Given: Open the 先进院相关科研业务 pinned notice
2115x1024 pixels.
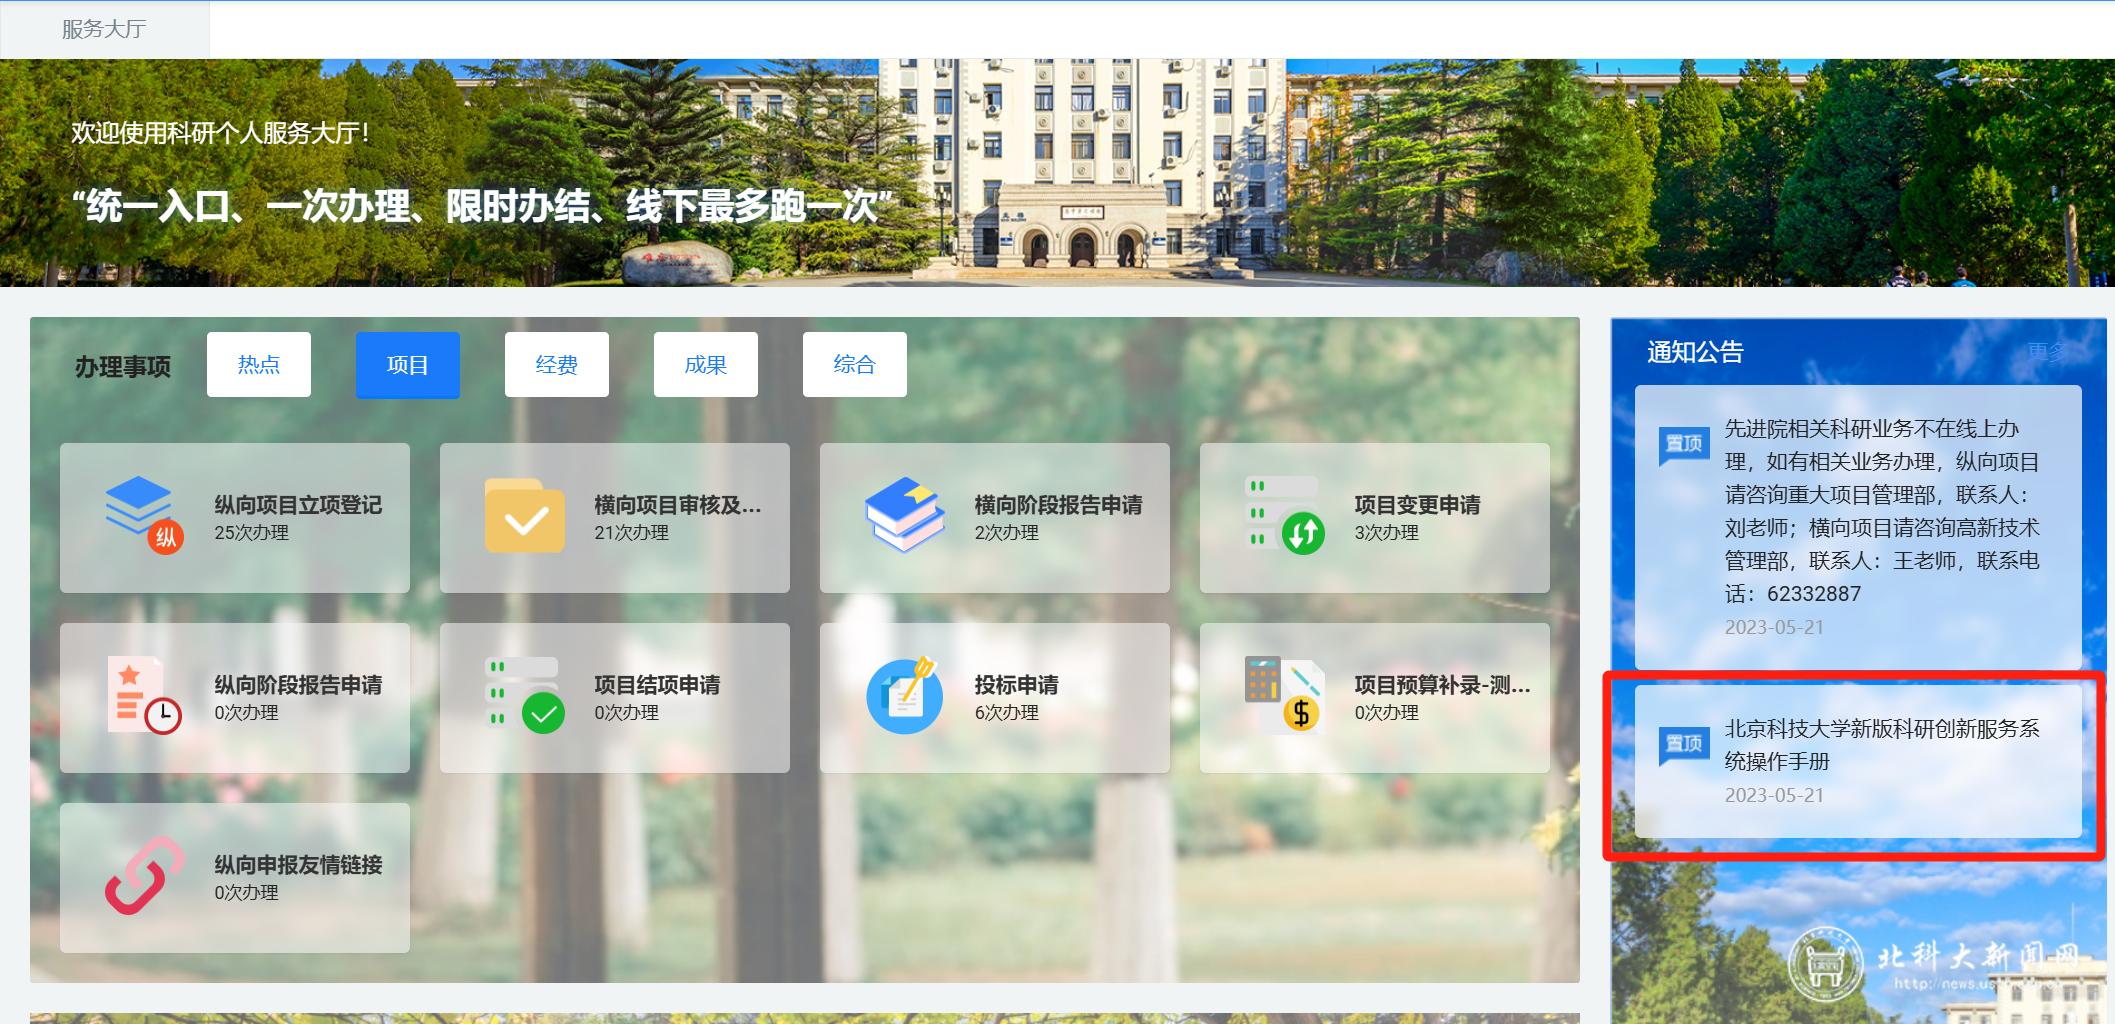Looking at the screenshot, I should (x=1880, y=511).
